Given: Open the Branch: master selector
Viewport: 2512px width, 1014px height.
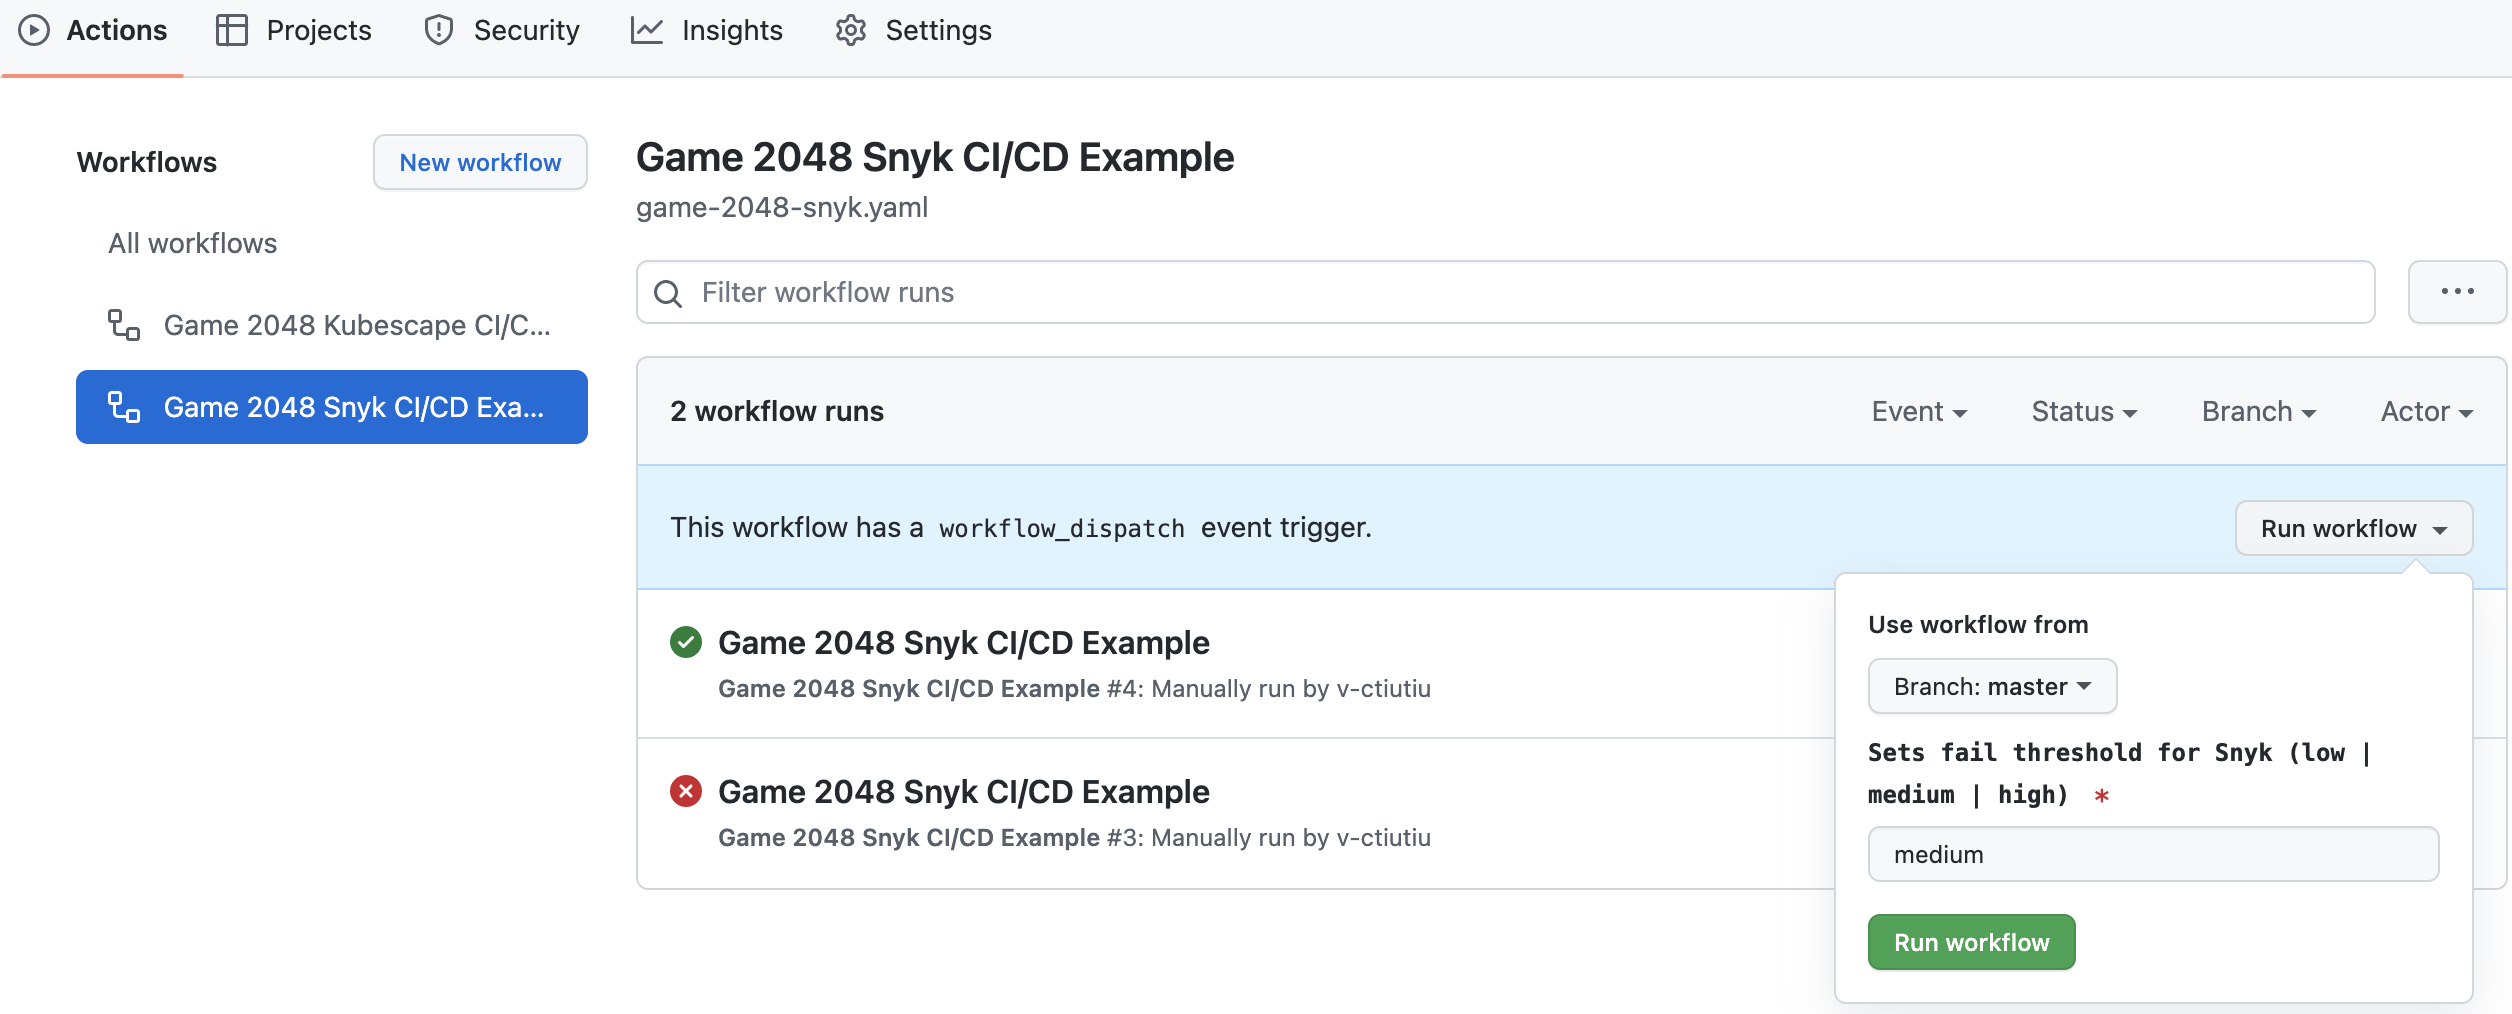Looking at the screenshot, I should click(x=1992, y=686).
